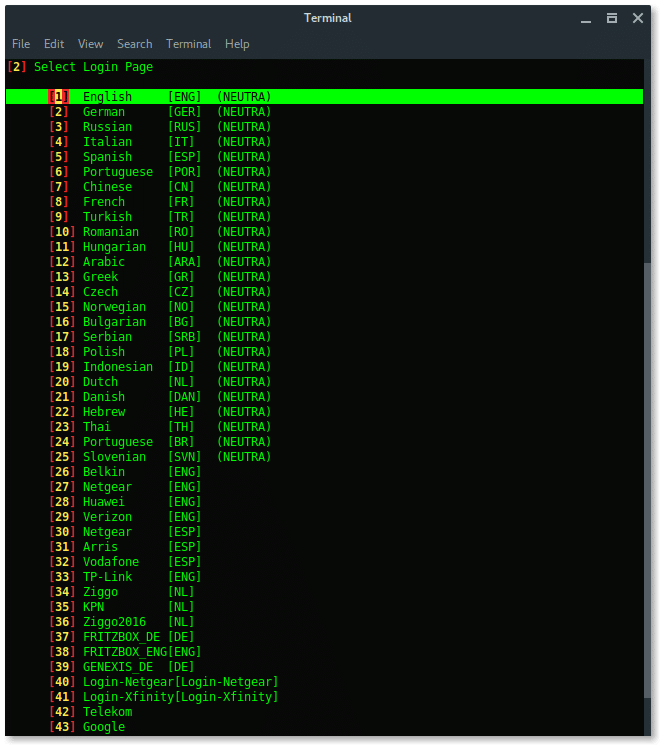Click the 'KPN' list entry
The width and height of the screenshot is (660, 745).
coord(93,607)
